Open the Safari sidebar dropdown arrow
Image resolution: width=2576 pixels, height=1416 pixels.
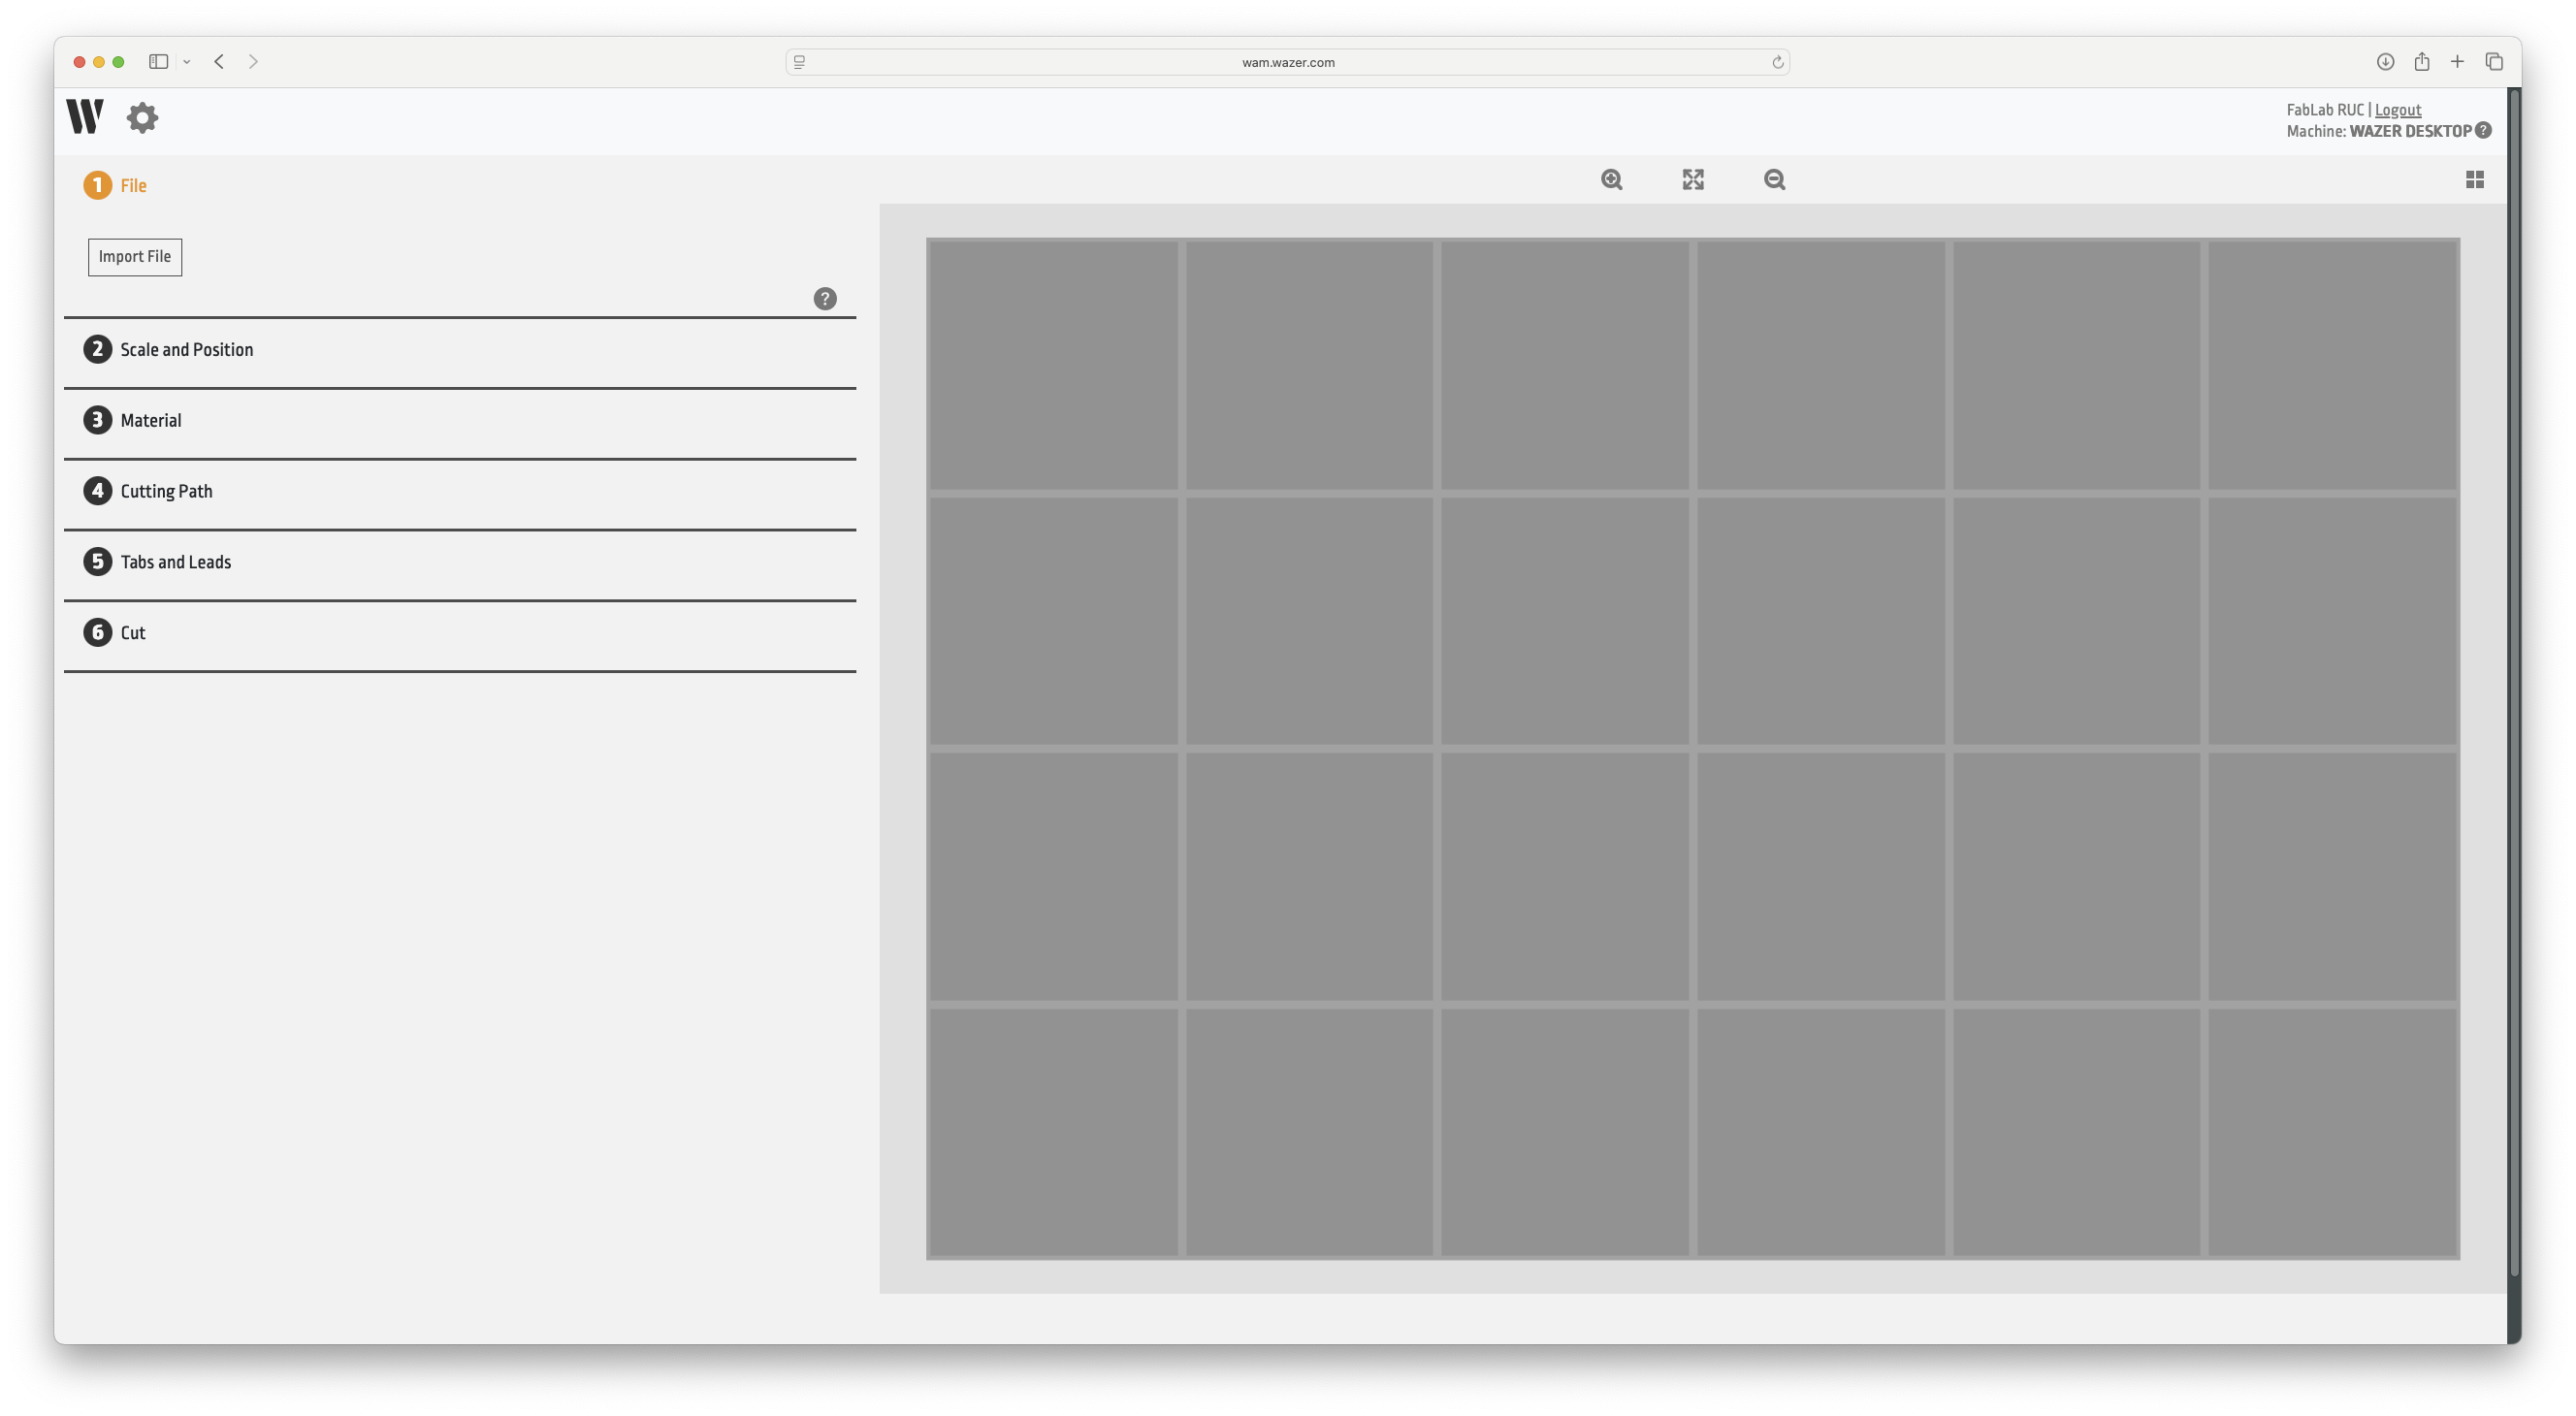187,62
